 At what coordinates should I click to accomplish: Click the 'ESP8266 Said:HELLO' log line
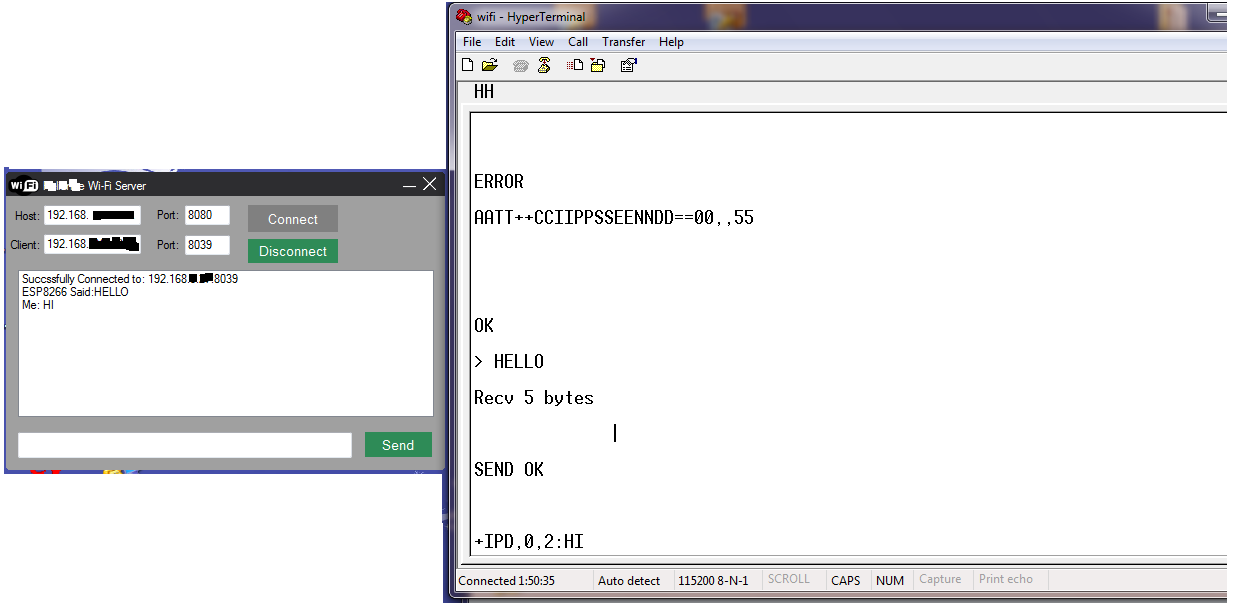tap(75, 292)
